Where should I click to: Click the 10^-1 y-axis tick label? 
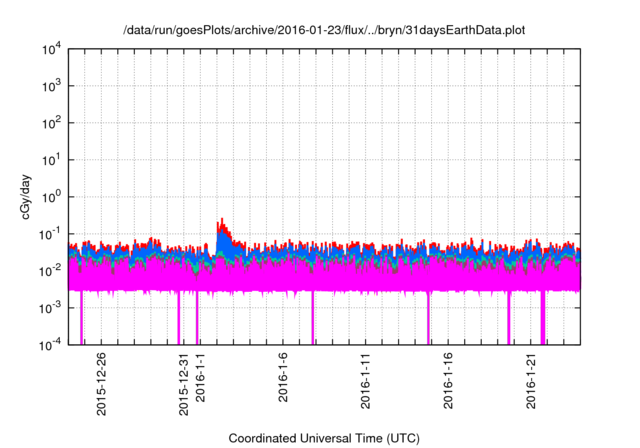(51, 234)
